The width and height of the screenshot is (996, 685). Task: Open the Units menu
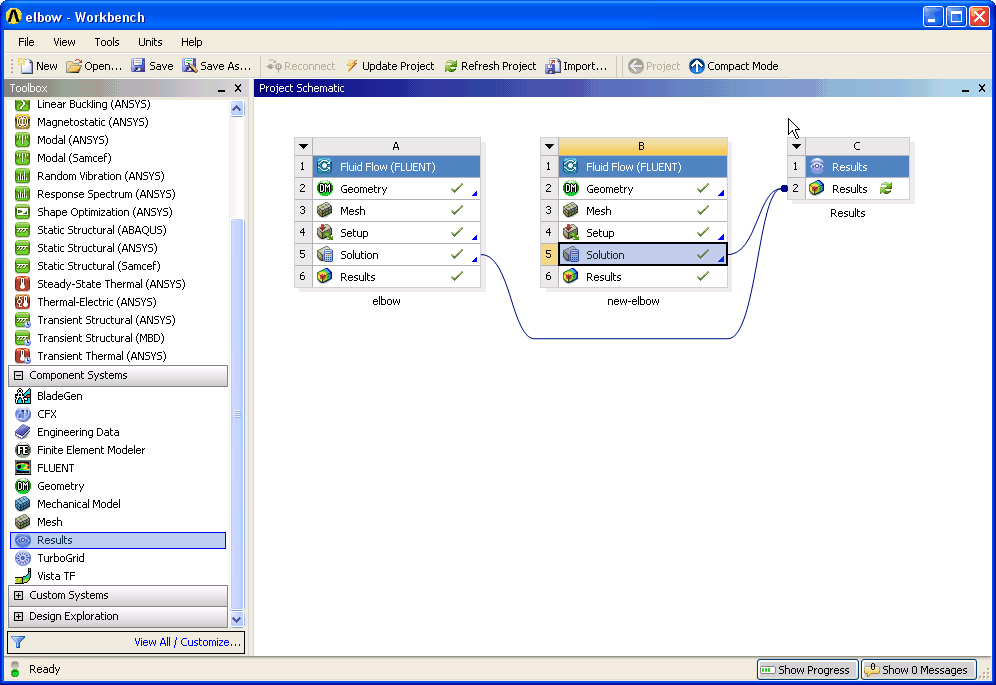pos(150,42)
